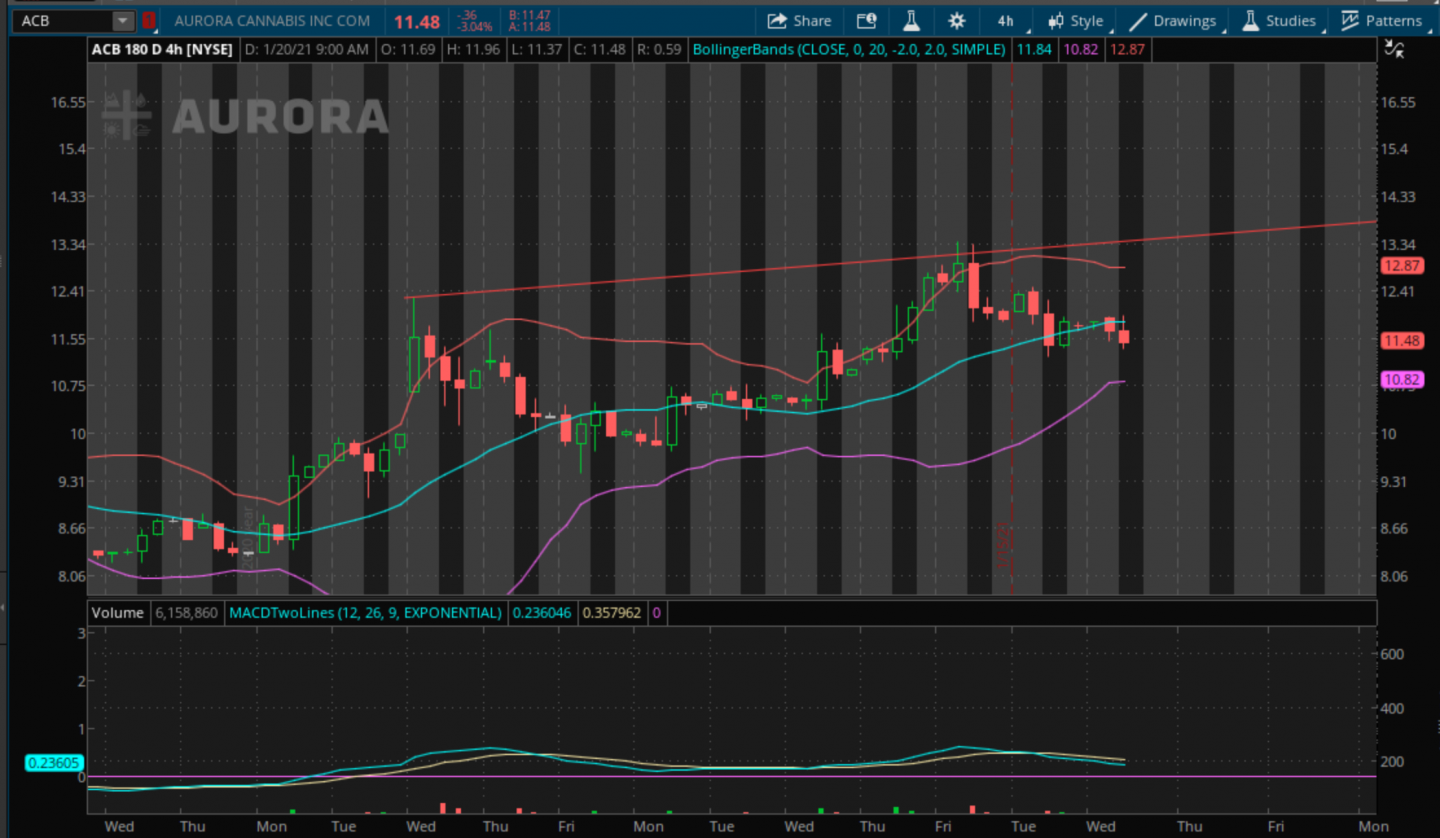Screen dimensions: 1440x838
Task: Click the Volume label in lower panel
Action: pyautogui.click(x=117, y=612)
